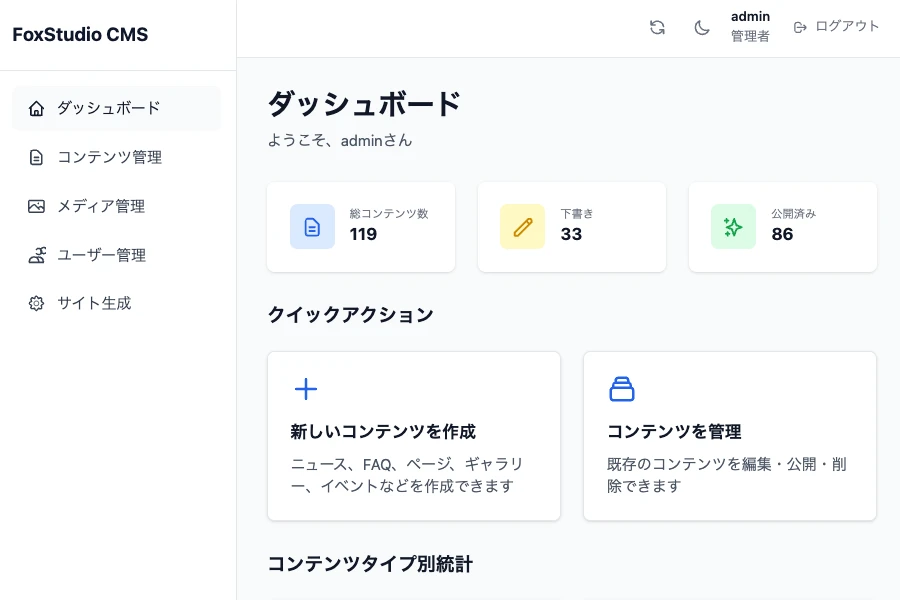The width and height of the screenshot is (900, 600).
Task: Click the logout arrow icon beside ログアウト
Action: 800,27
